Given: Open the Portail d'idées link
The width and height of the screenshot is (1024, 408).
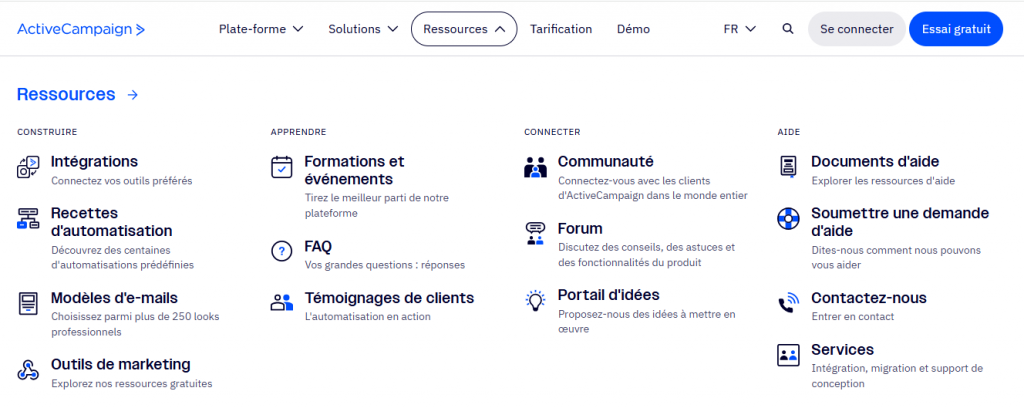Looking at the screenshot, I should (609, 294).
